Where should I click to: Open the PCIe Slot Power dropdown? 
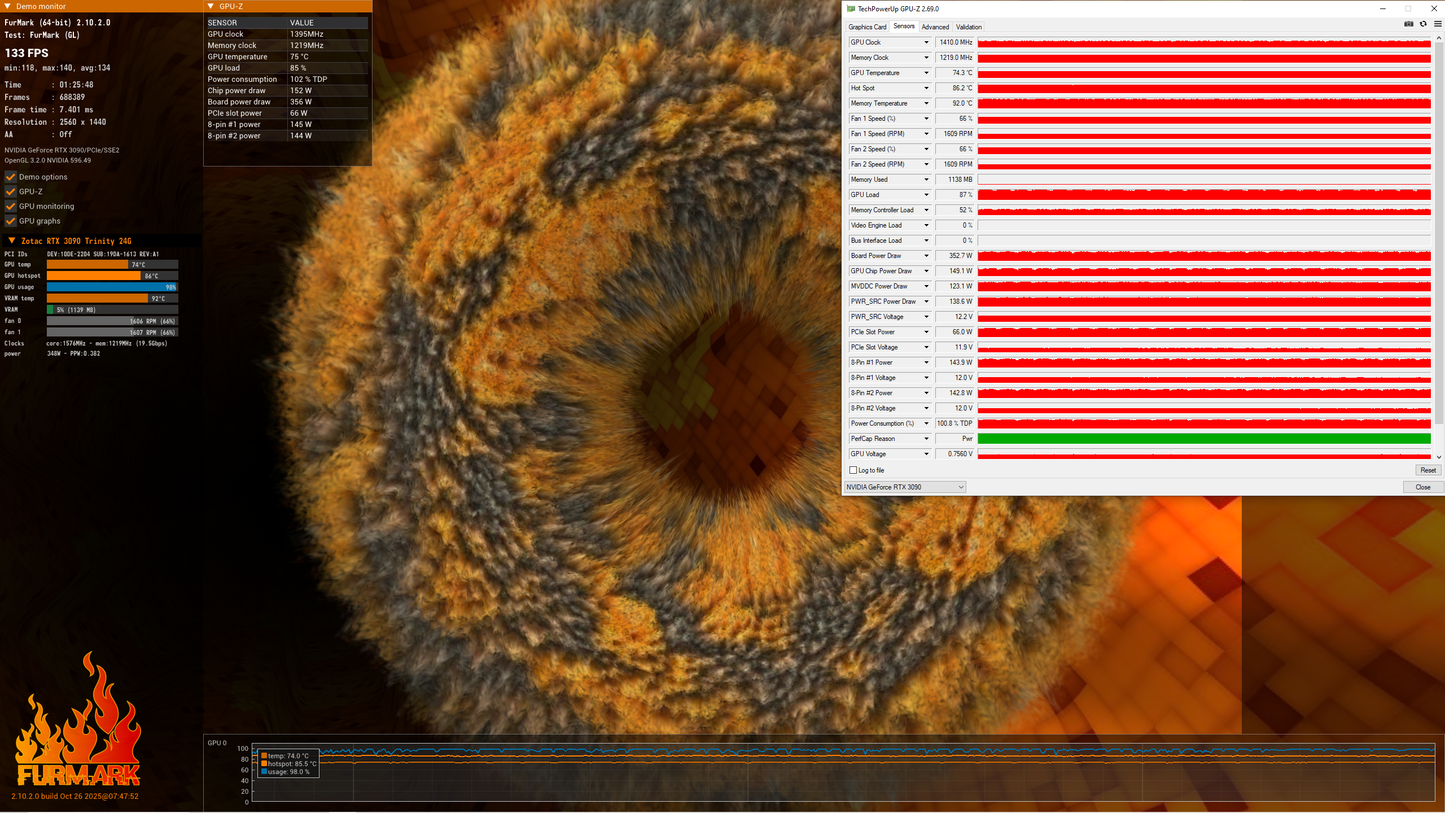(926, 332)
